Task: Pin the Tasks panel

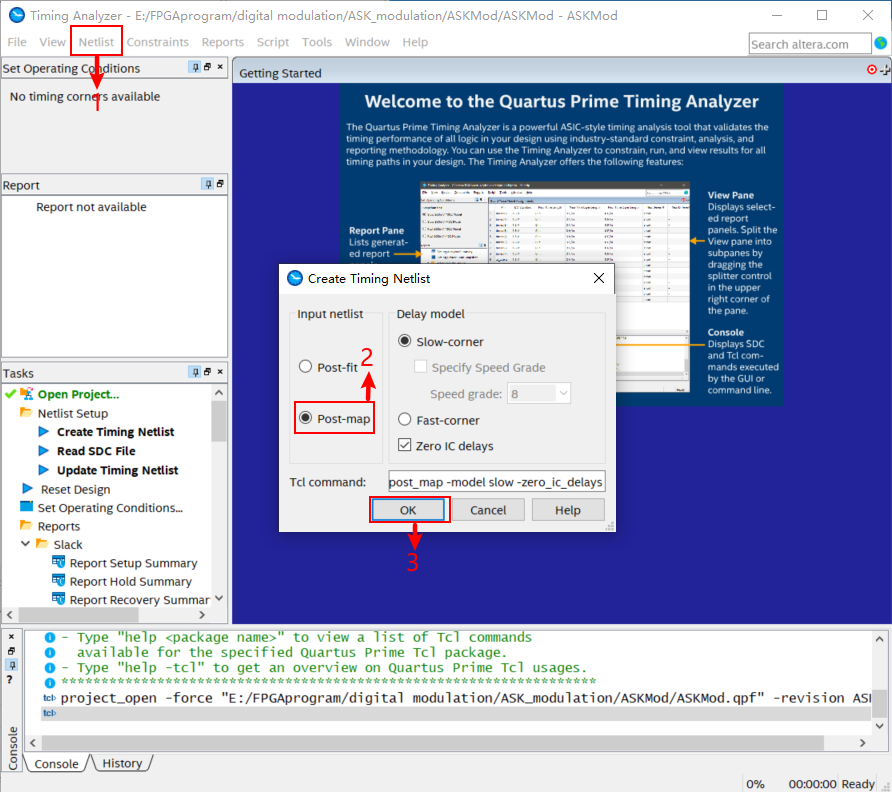Action: click(x=193, y=372)
